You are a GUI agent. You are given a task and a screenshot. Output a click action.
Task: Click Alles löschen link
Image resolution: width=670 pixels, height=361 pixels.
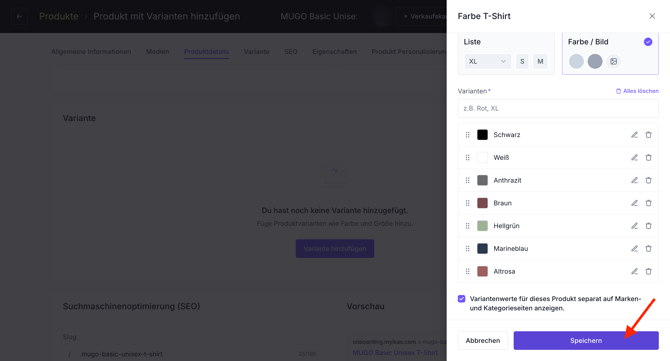point(637,91)
